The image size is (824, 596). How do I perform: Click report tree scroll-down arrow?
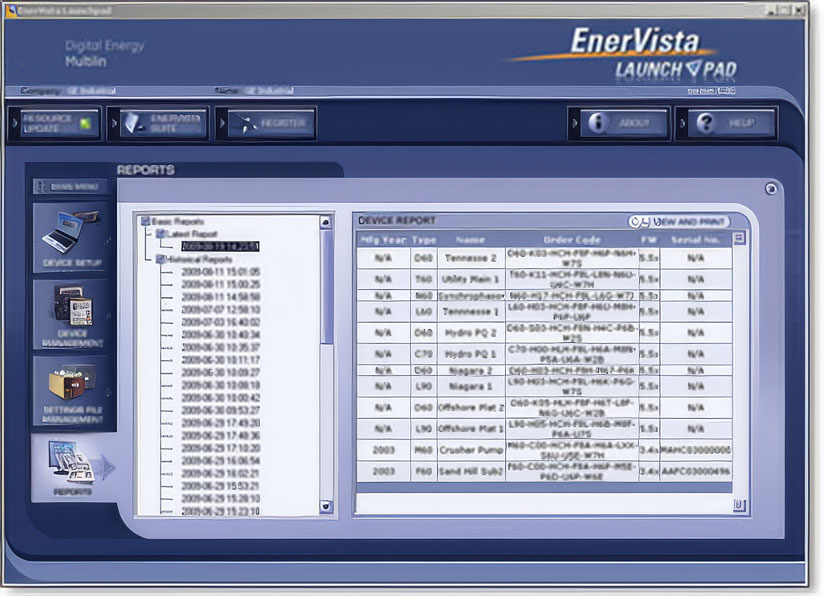[326, 507]
